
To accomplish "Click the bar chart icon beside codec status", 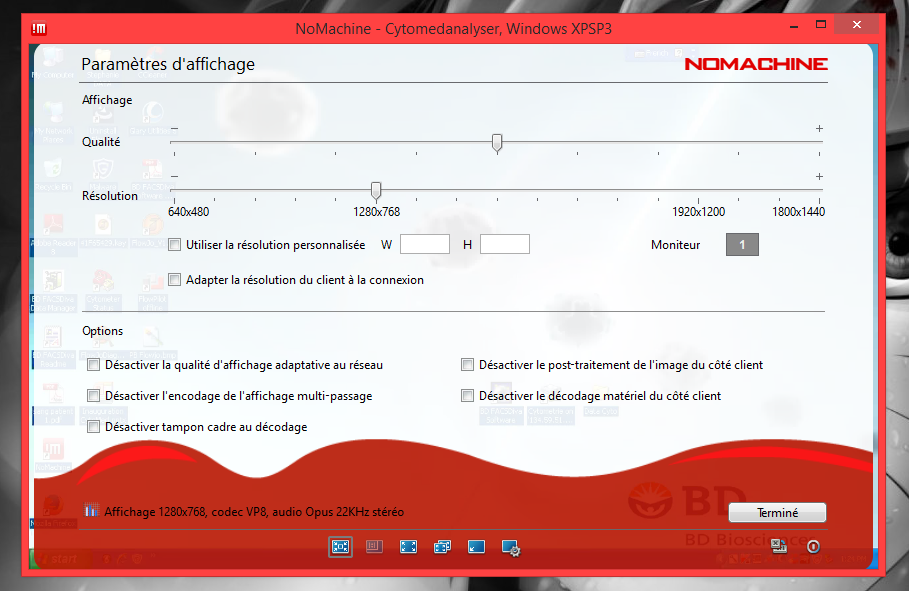I will click(91, 510).
